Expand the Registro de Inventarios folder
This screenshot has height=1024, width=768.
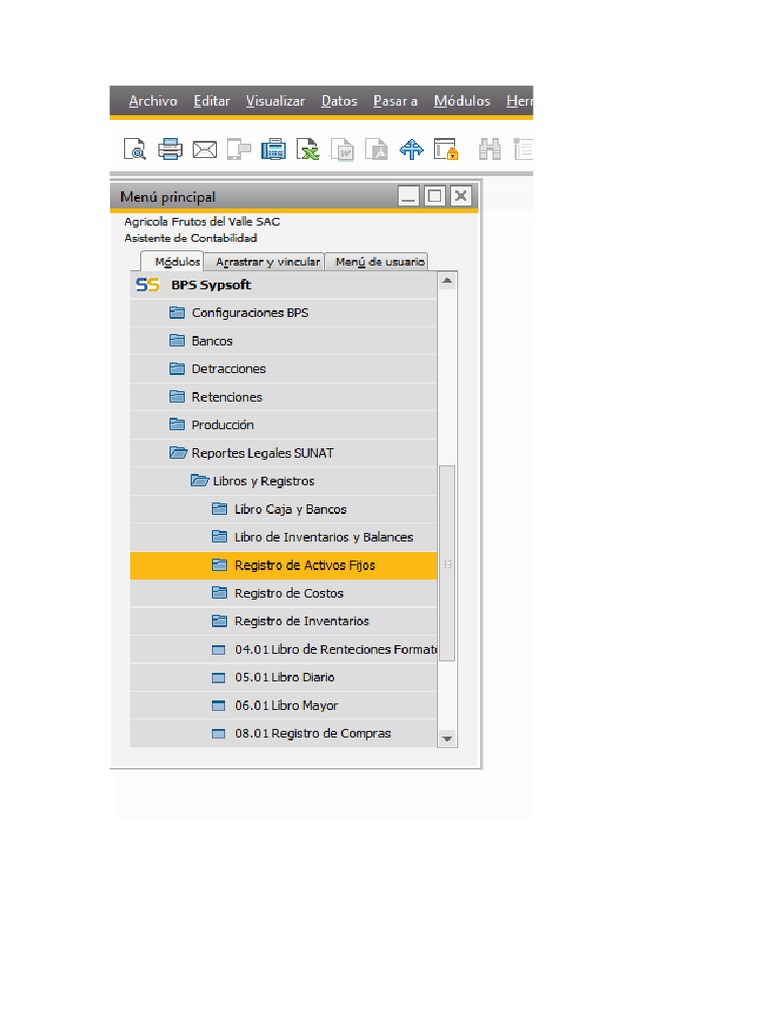[283, 622]
